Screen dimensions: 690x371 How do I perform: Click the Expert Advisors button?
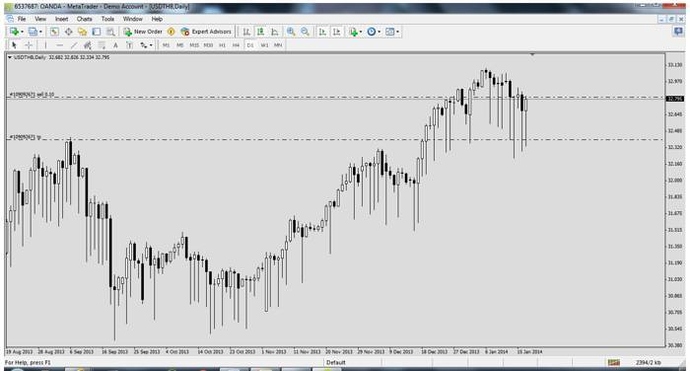pyautogui.click(x=206, y=32)
